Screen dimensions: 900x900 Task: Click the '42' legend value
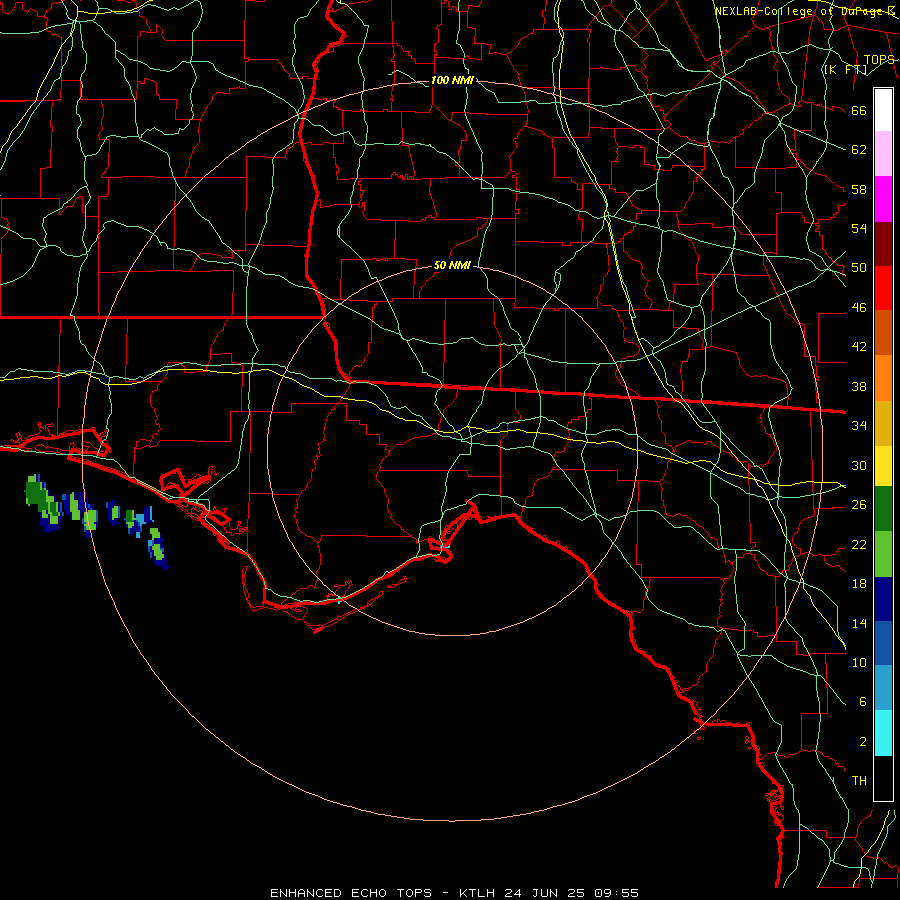[x=859, y=346]
